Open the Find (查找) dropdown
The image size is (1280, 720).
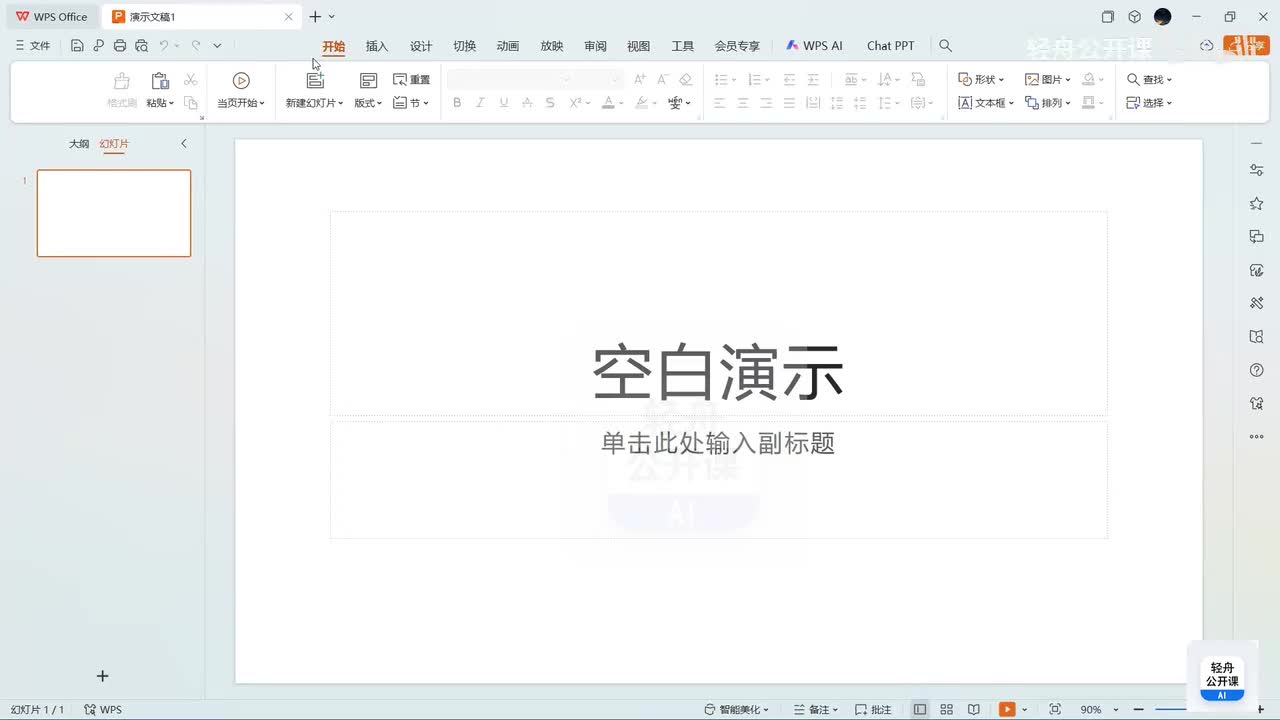point(1149,80)
